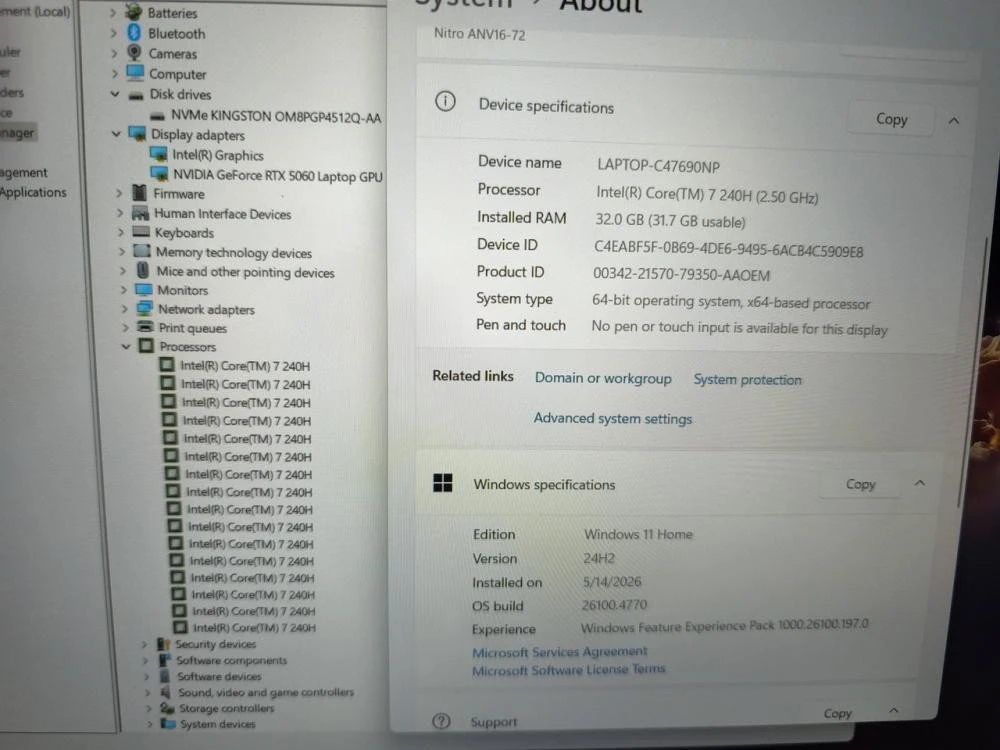Click the Print queues category icon

coord(146,327)
